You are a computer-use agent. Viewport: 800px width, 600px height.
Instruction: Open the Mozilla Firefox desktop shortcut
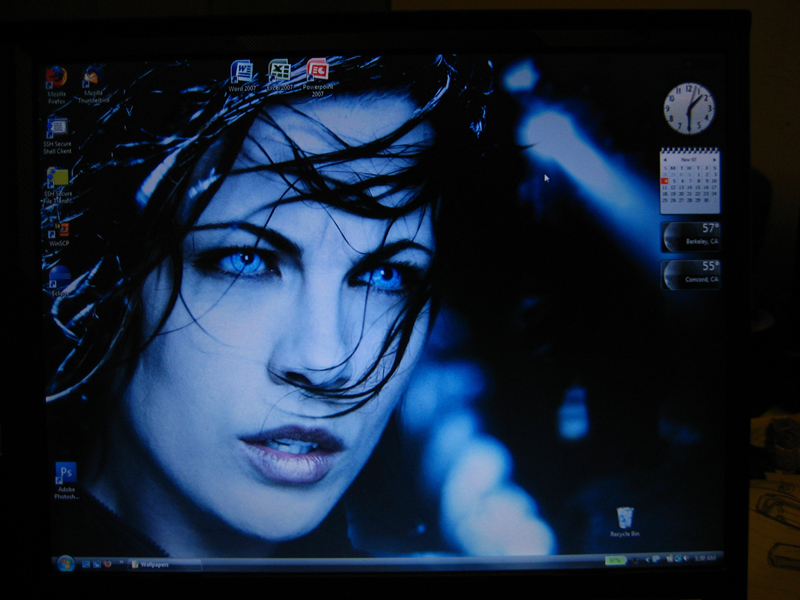[56, 85]
